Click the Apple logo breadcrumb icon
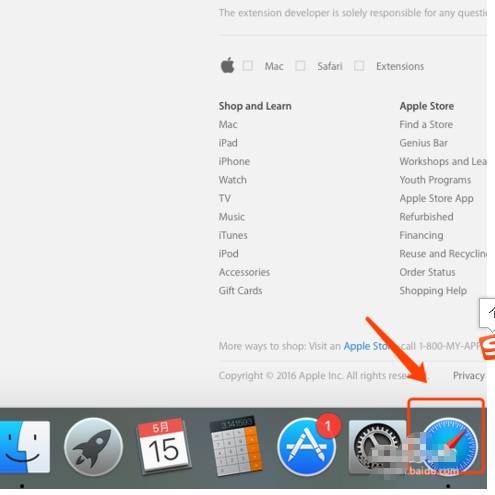This screenshot has height=495, width=495. pyautogui.click(x=227, y=65)
